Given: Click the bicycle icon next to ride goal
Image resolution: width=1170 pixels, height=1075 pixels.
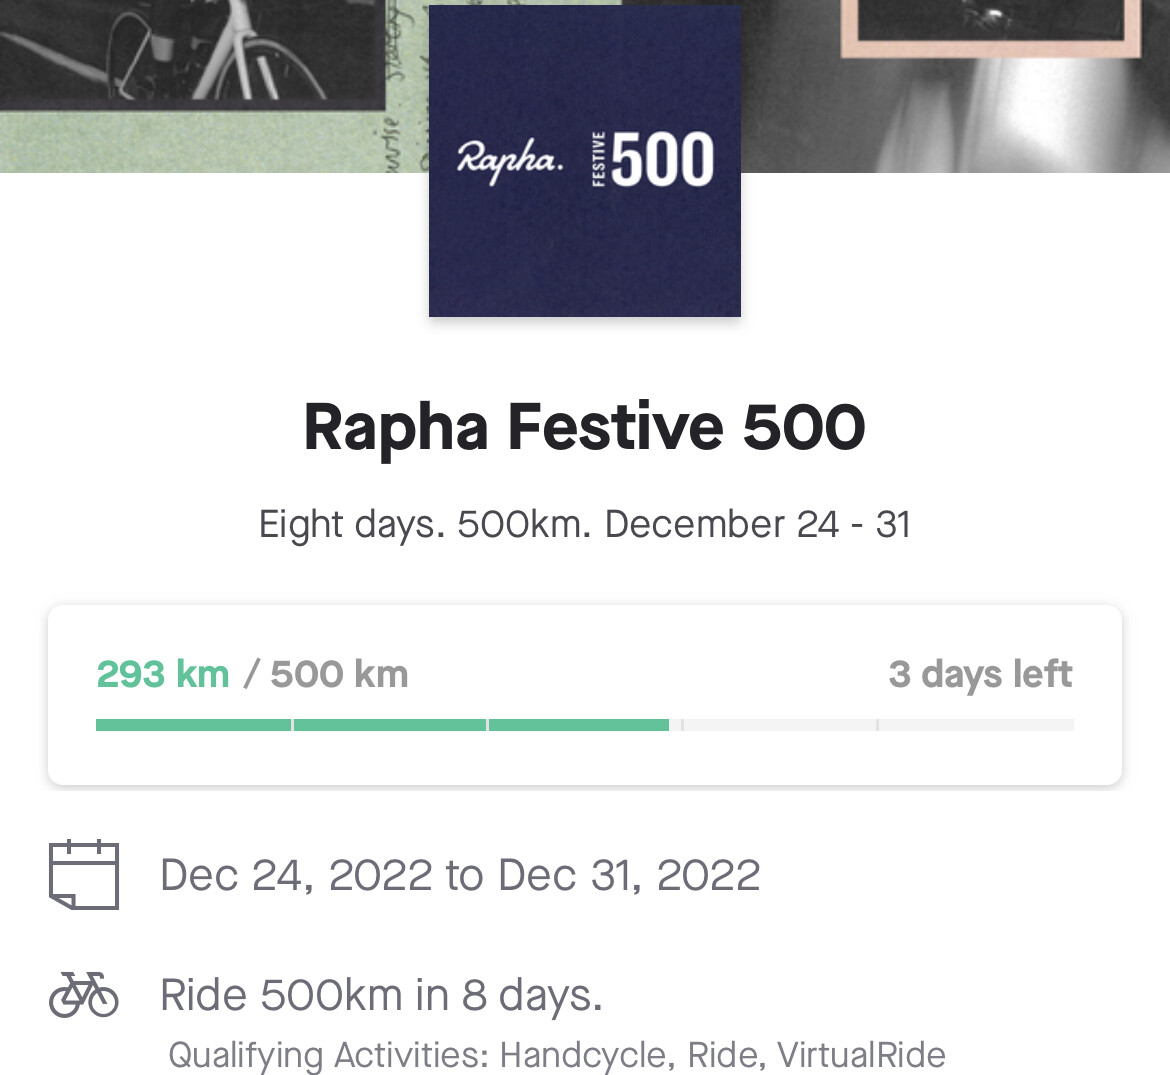Looking at the screenshot, I should click(84, 994).
